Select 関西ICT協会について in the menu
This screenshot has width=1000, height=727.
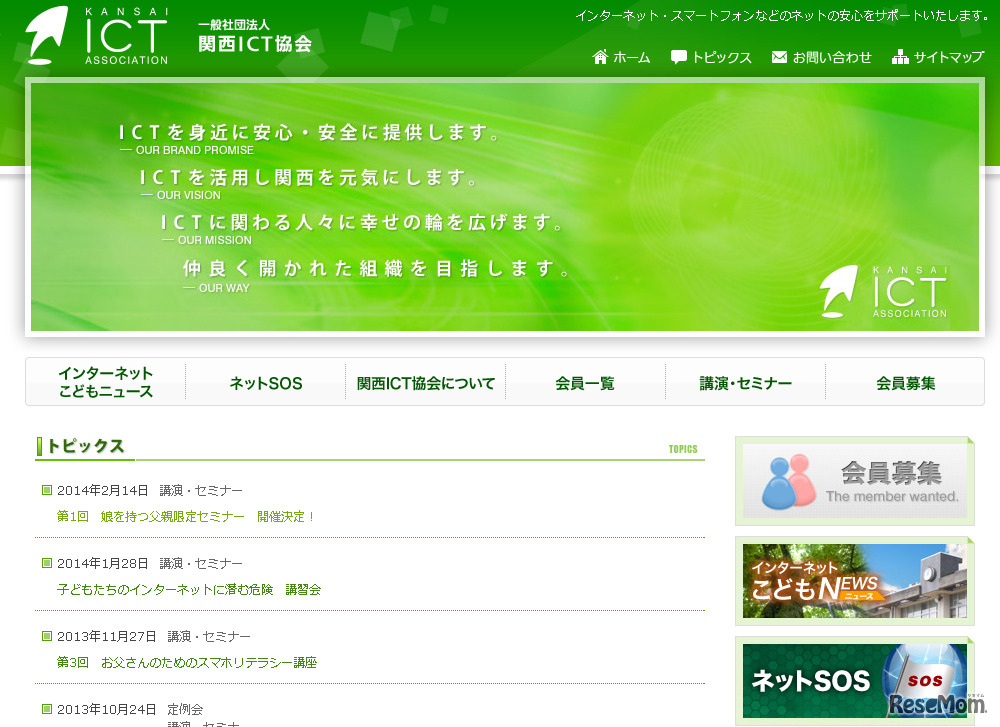(x=426, y=382)
